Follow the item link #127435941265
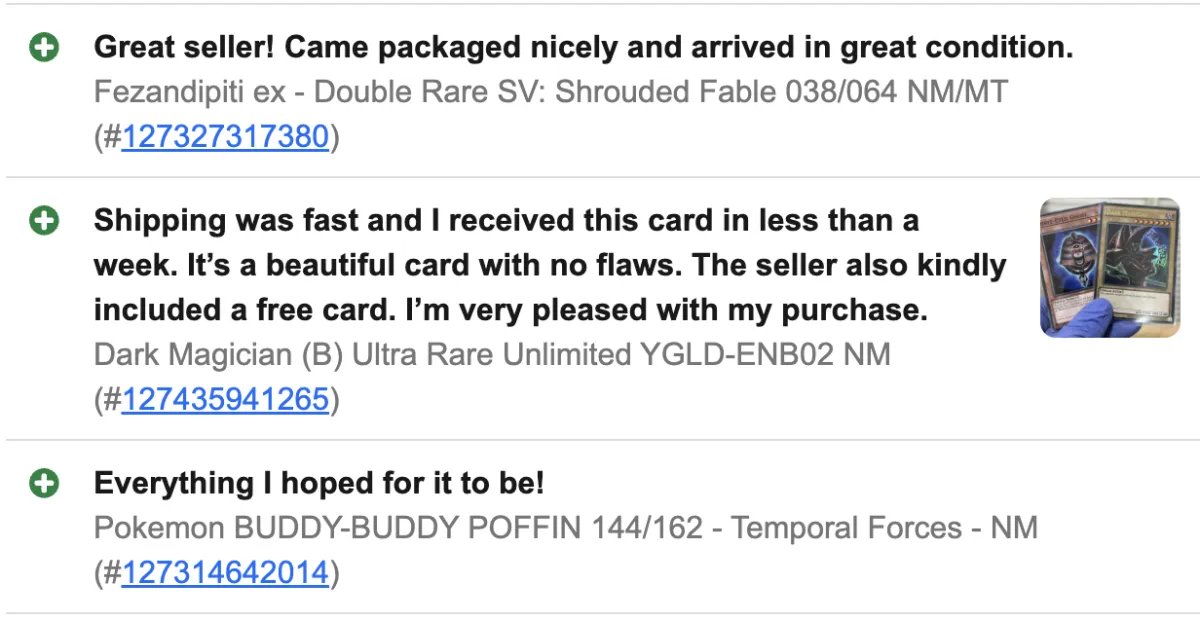 pos(225,399)
